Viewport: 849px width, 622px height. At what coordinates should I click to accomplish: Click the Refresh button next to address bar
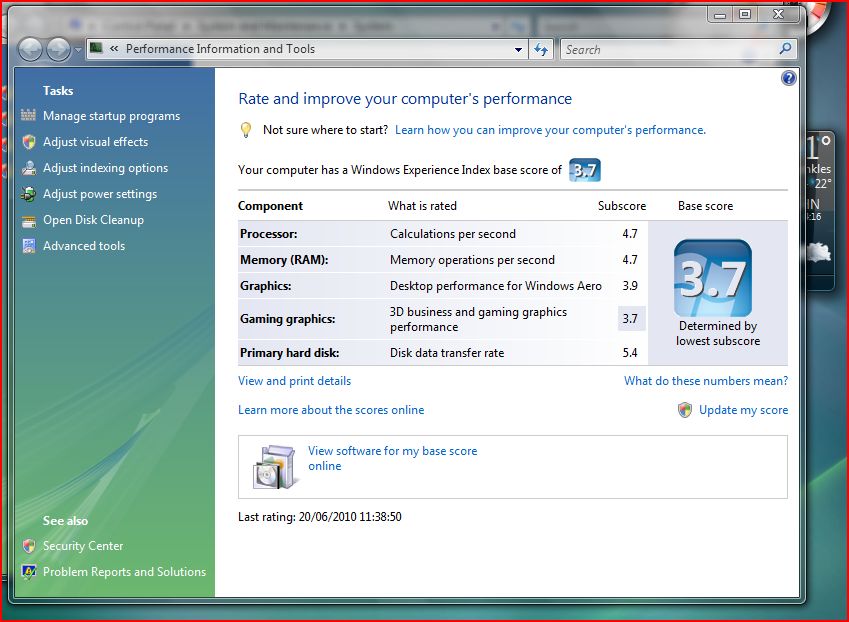coord(541,49)
